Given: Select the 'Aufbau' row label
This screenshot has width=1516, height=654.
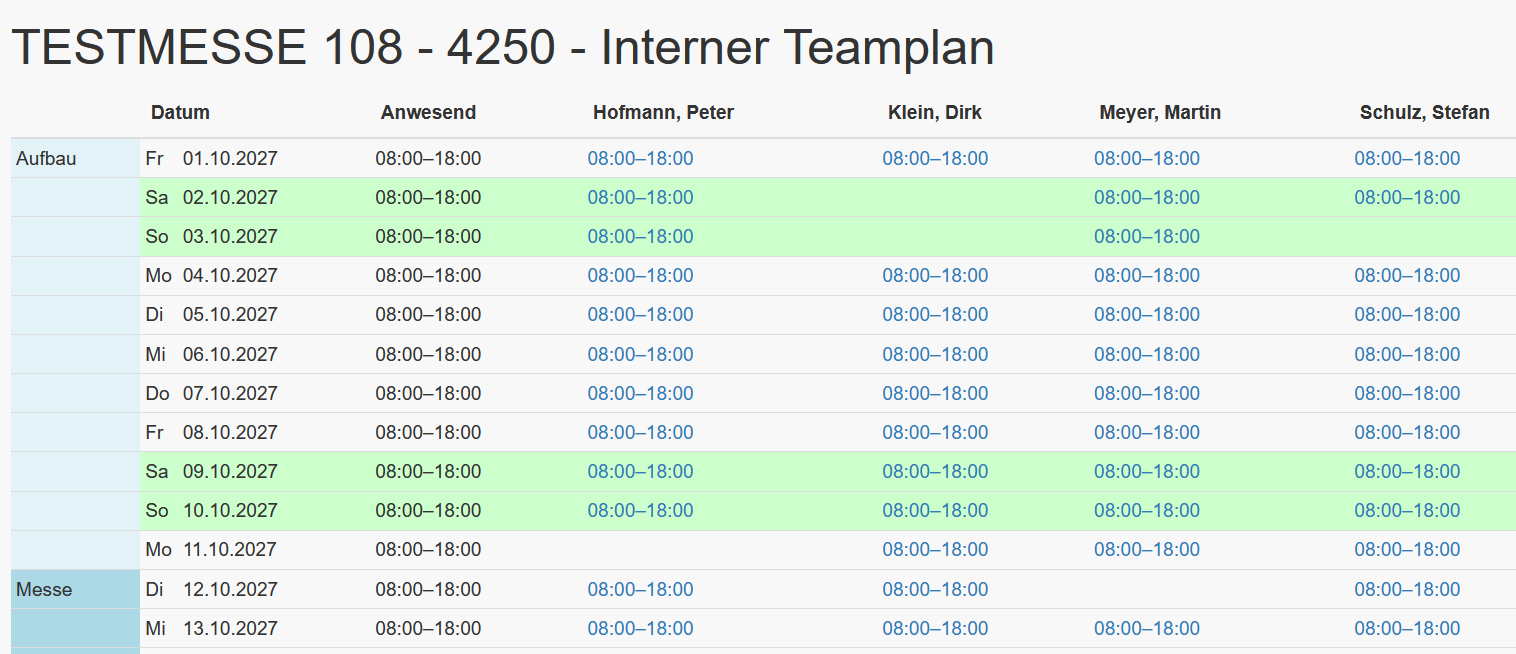Looking at the screenshot, I should [46, 157].
